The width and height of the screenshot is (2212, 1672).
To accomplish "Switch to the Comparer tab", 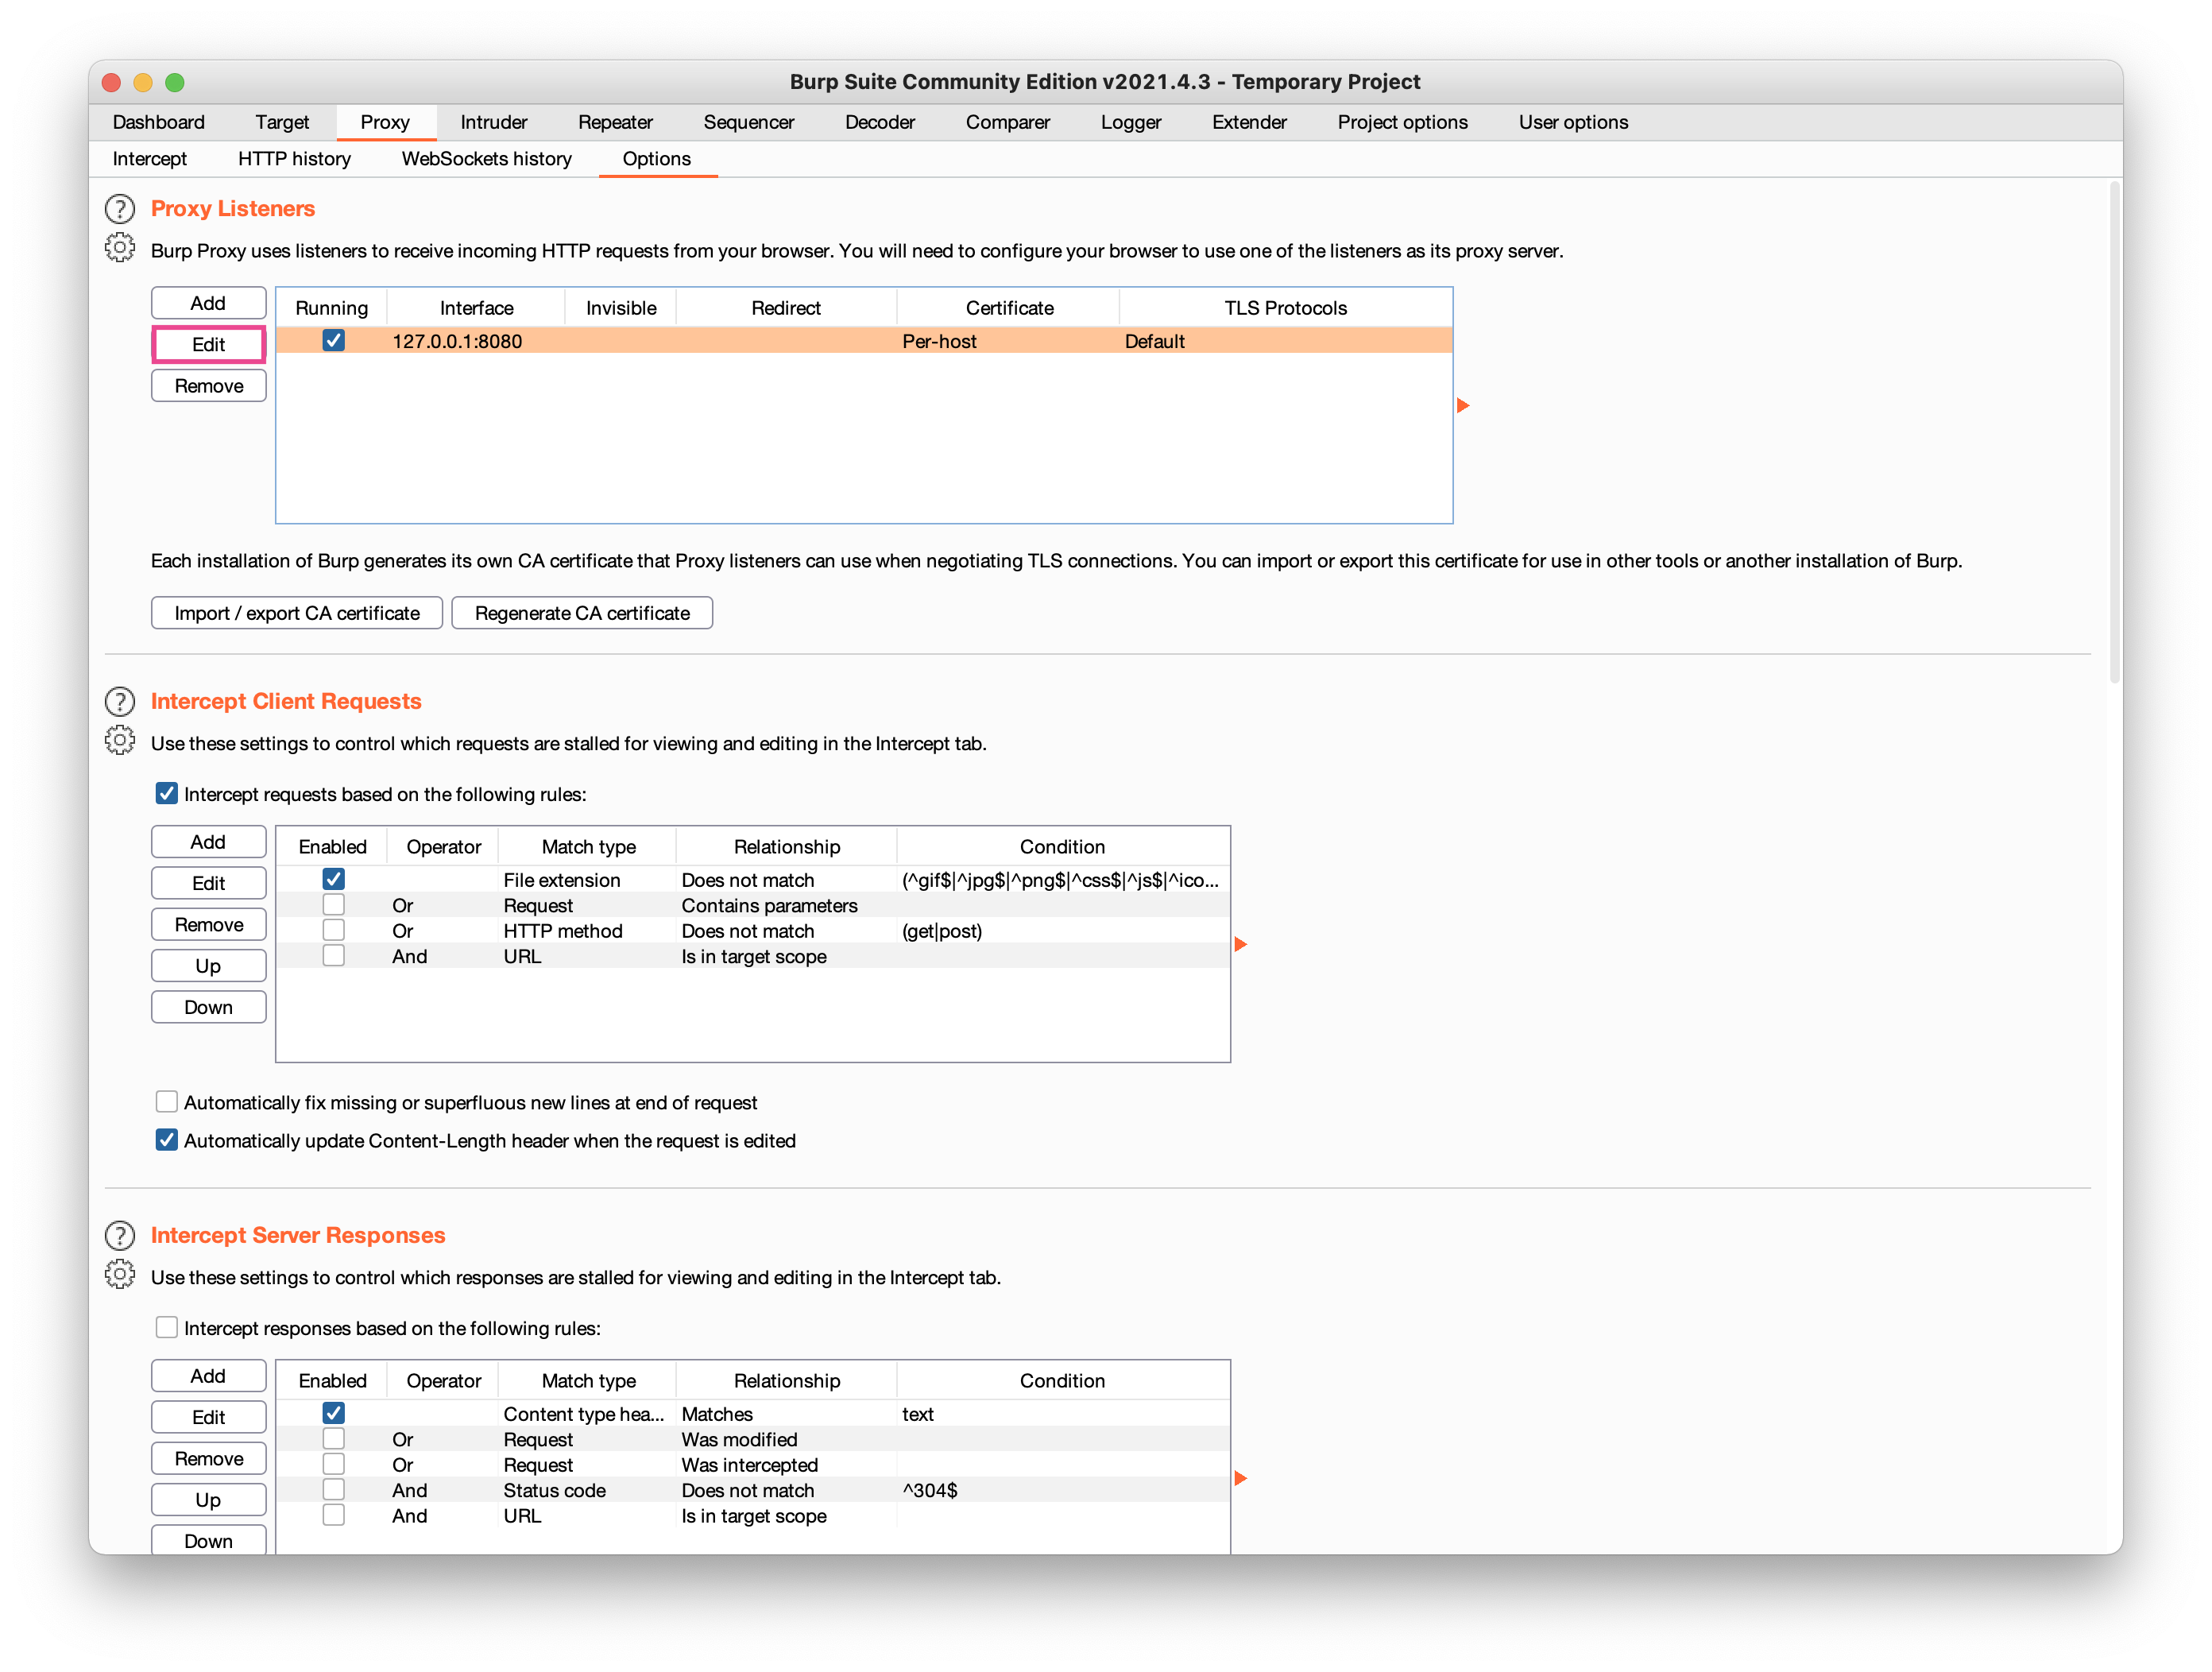I will 1008,122.
